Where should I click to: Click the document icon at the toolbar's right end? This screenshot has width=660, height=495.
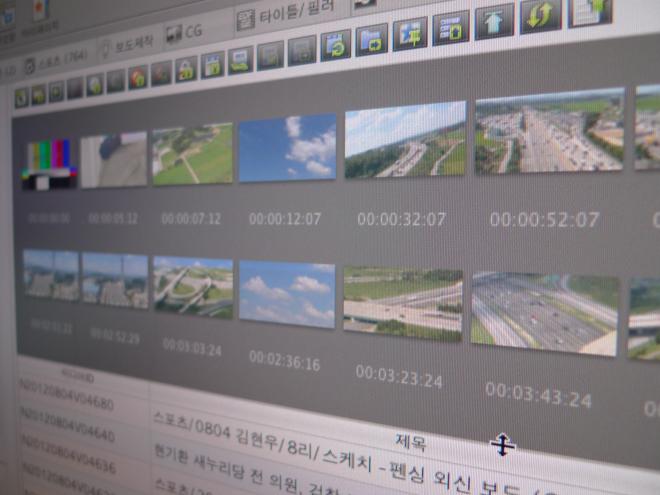click(590, 10)
